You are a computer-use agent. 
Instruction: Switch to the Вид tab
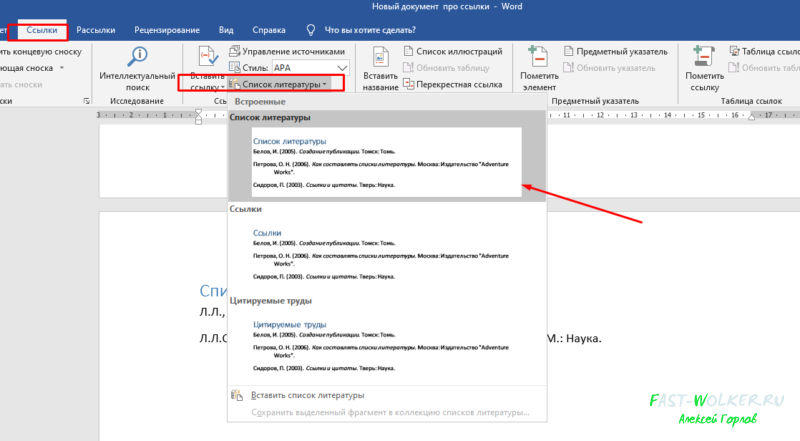pos(226,30)
